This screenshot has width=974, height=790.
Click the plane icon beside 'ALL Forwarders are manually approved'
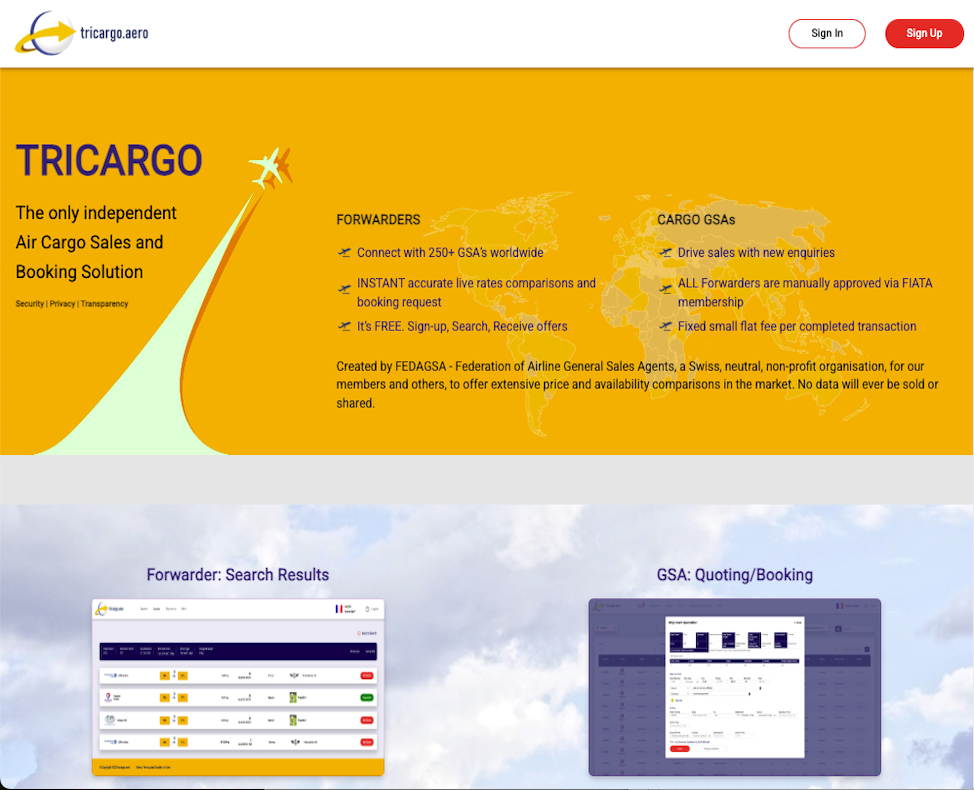click(665, 289)
